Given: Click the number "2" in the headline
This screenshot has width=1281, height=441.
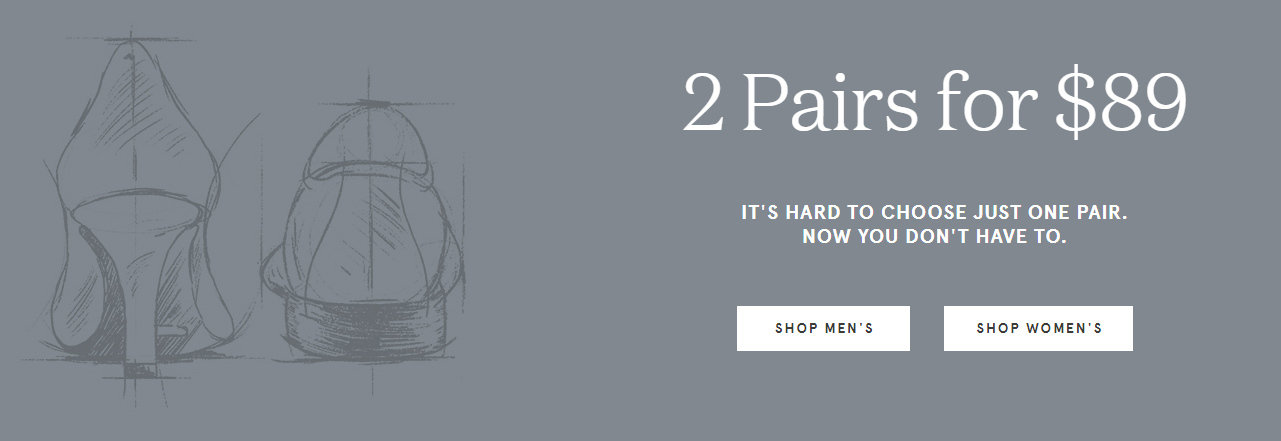Looking at the screenshot, I should point(703,103).
